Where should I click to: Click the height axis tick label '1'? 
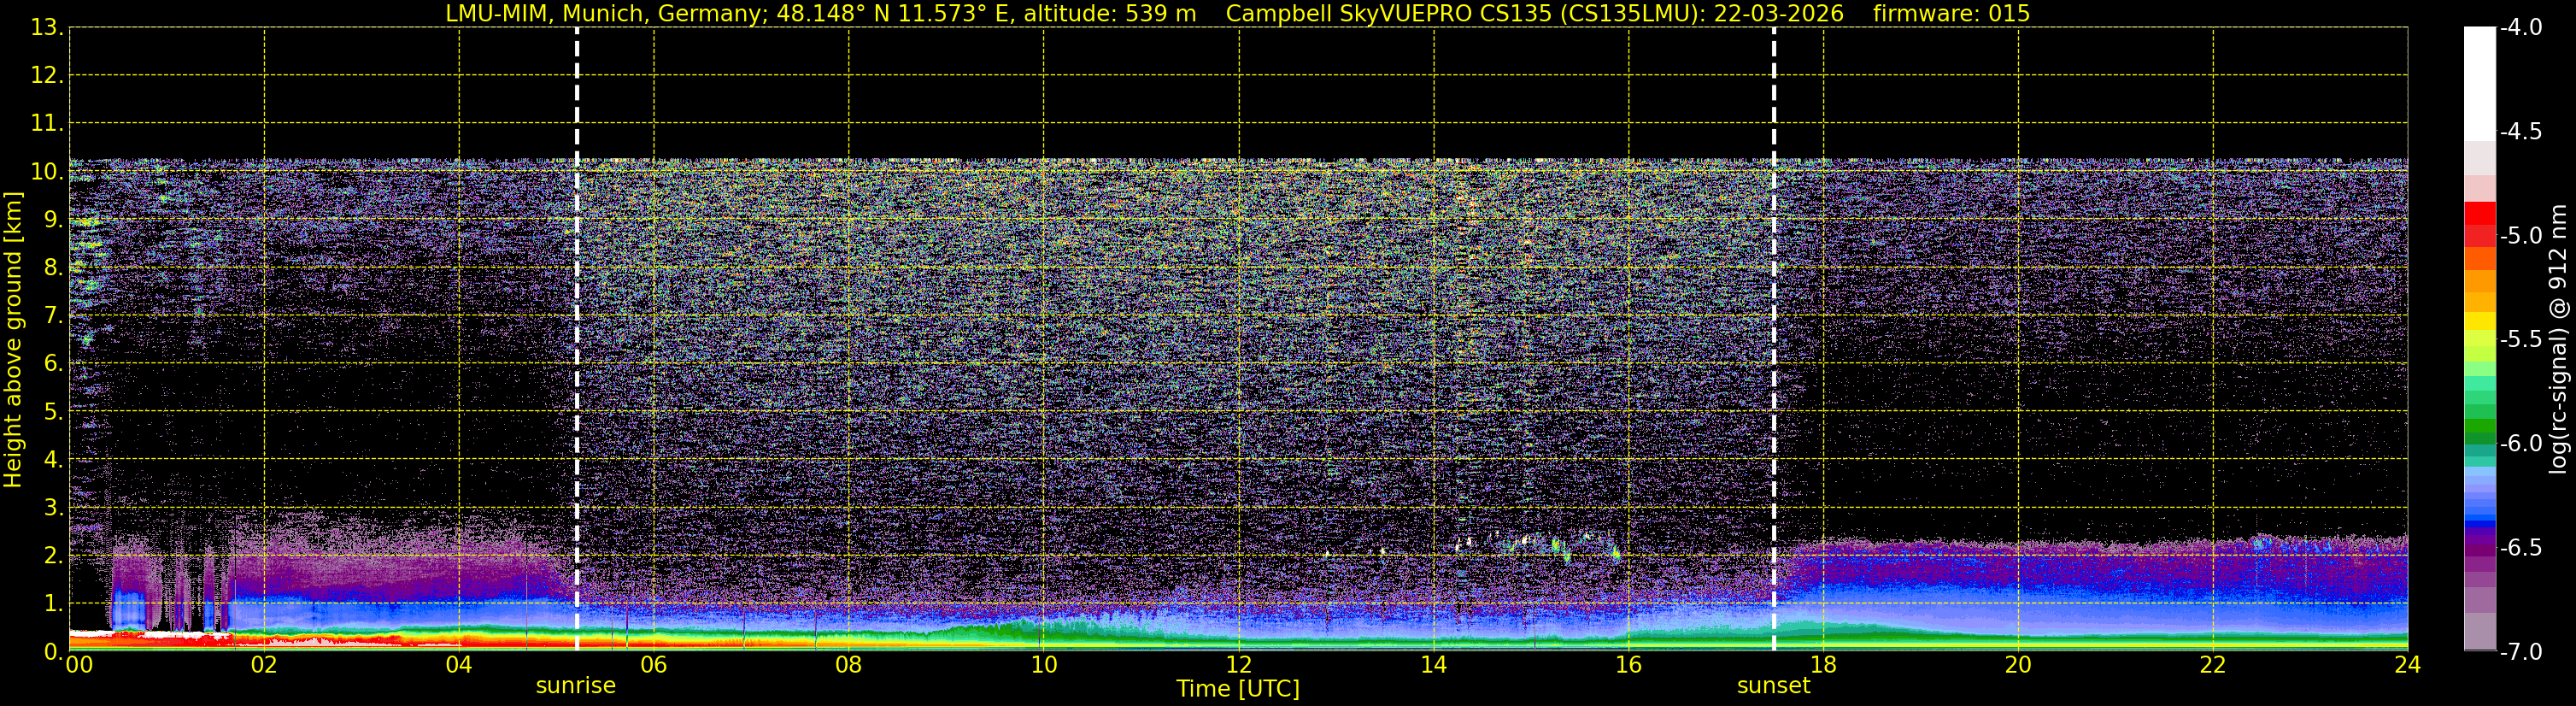coord(52,604)
